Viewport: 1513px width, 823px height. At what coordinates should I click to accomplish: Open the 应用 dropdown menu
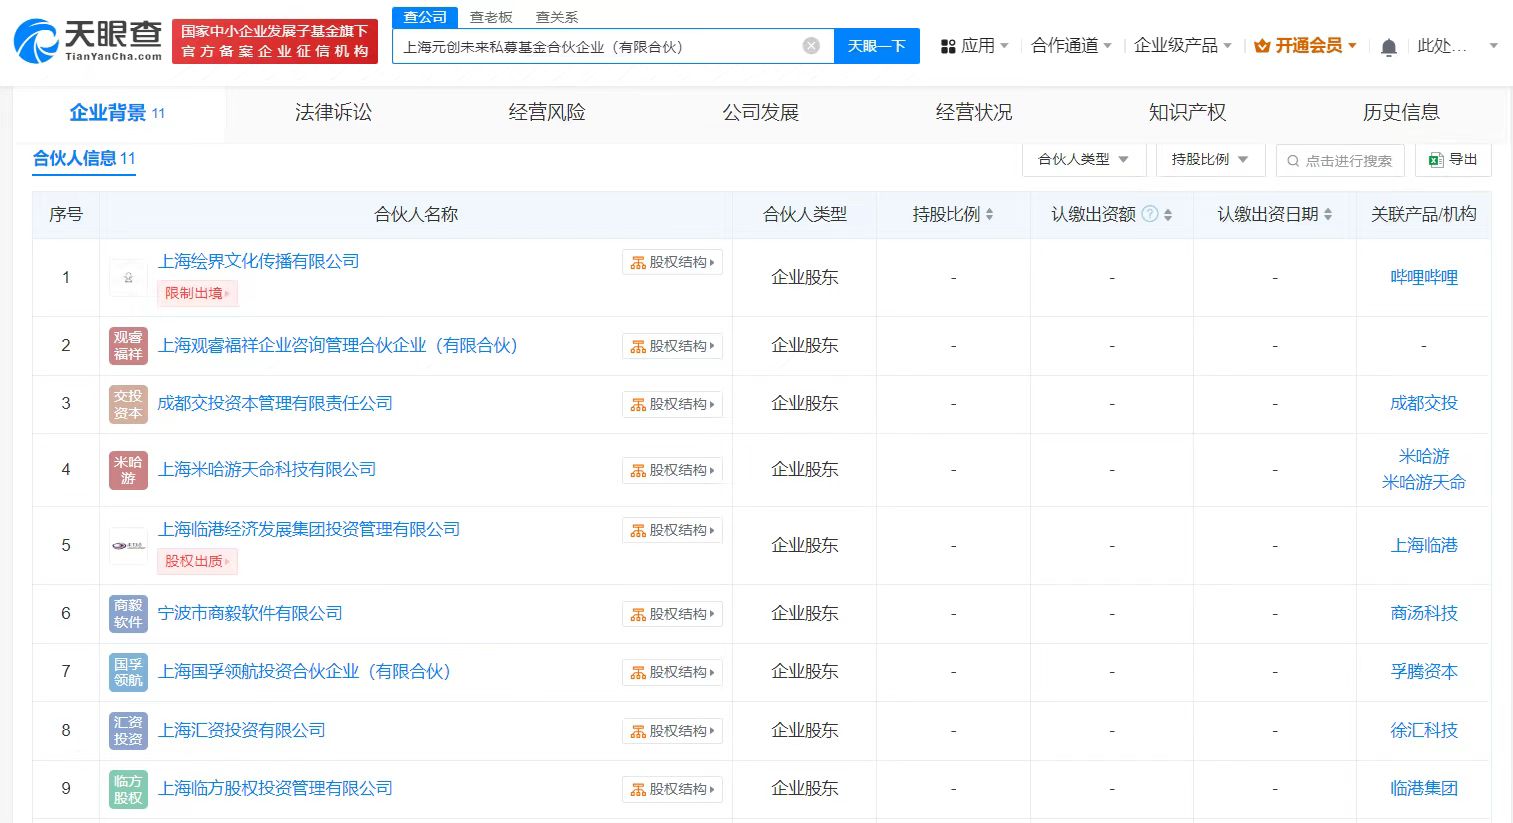(x=974, y=46)
